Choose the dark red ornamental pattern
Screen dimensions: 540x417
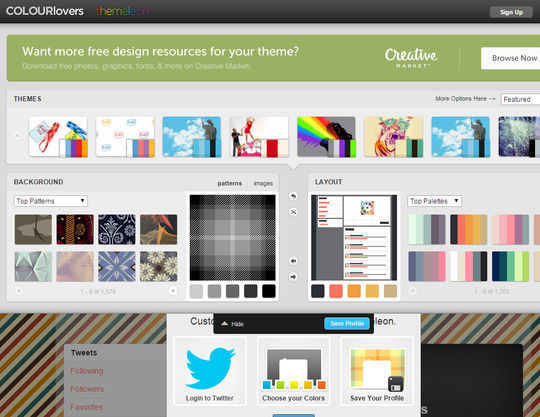point(75,229)
